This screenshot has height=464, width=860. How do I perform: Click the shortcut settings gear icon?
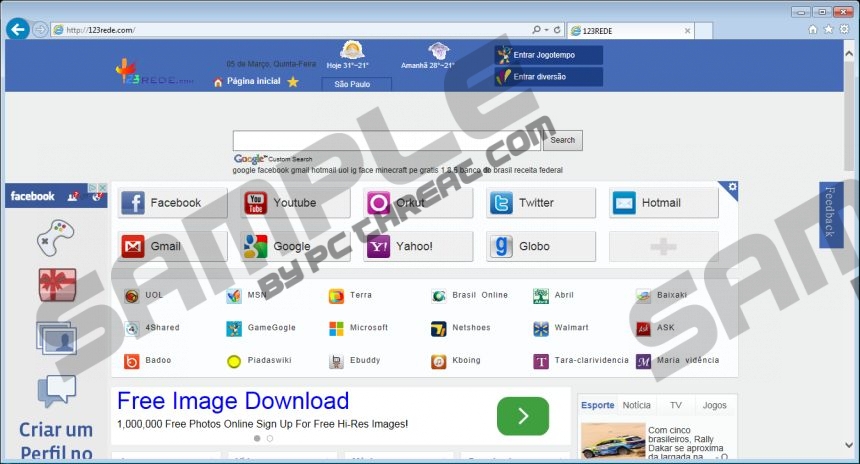(733, 187)
